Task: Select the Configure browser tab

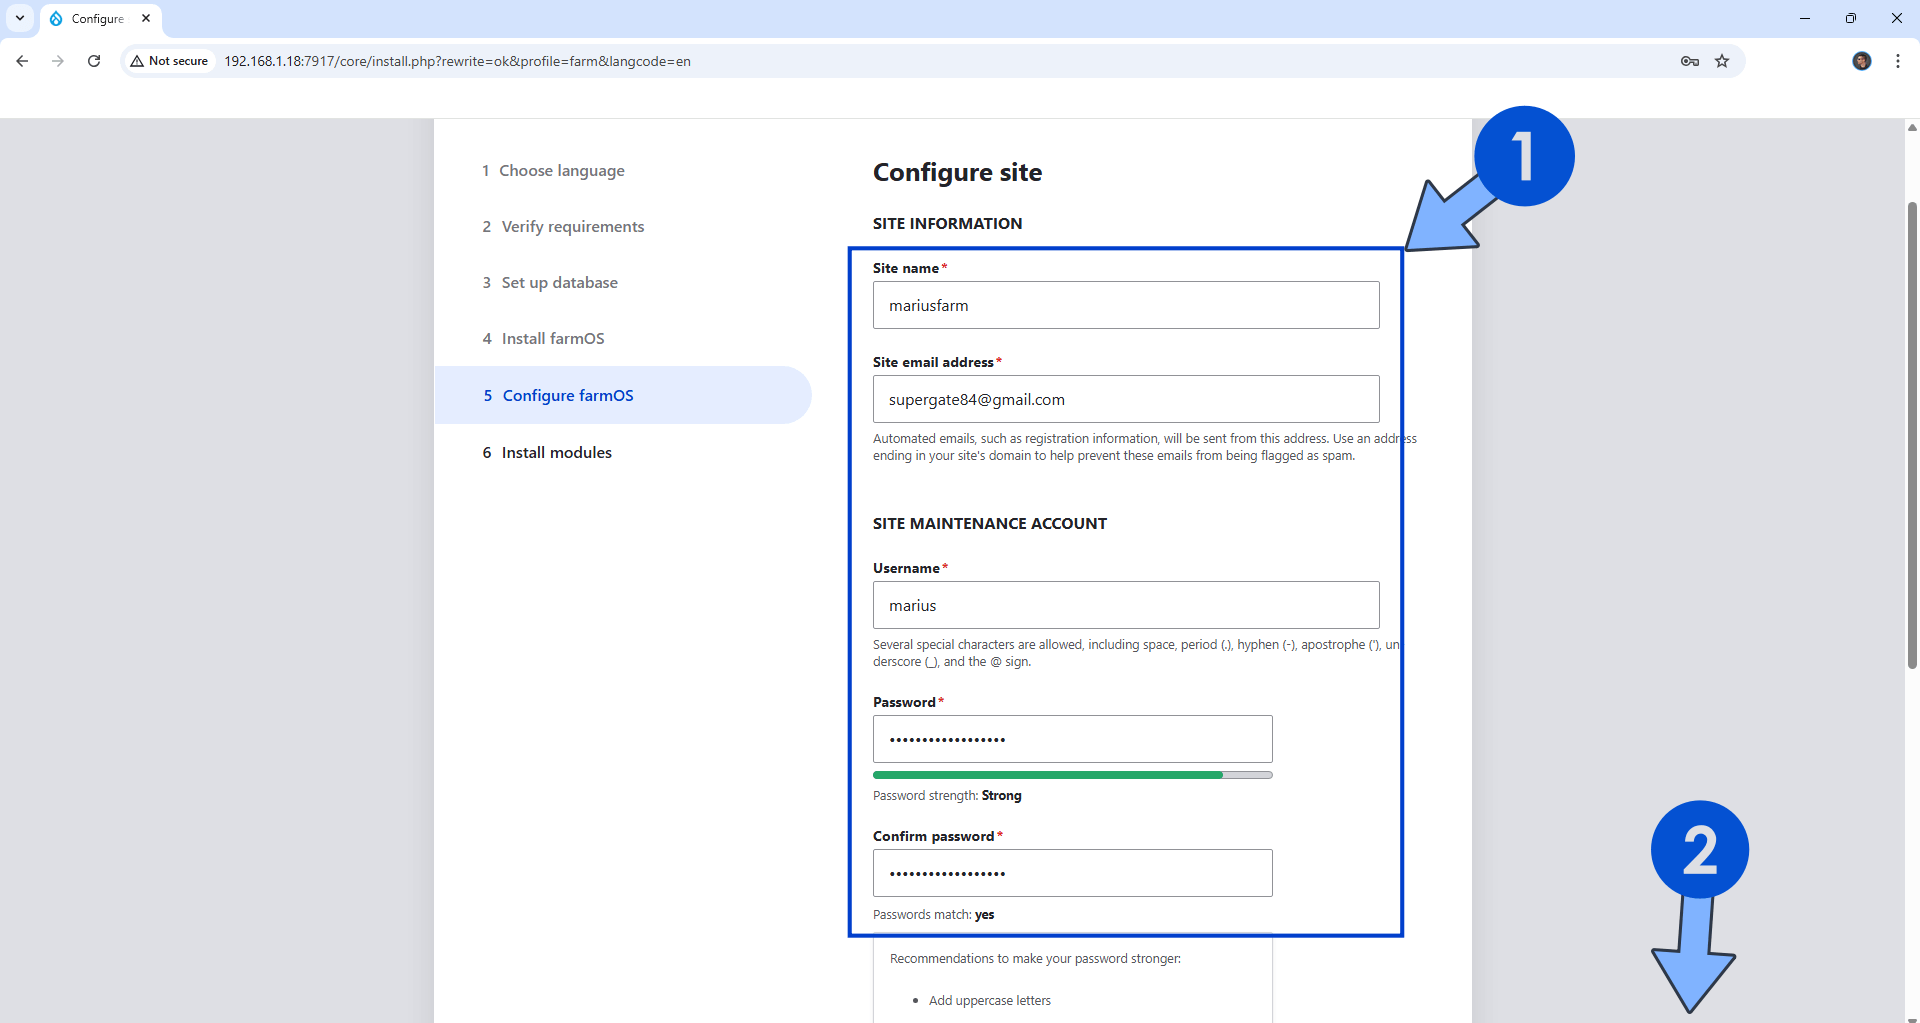Action: tap(100, 18)
